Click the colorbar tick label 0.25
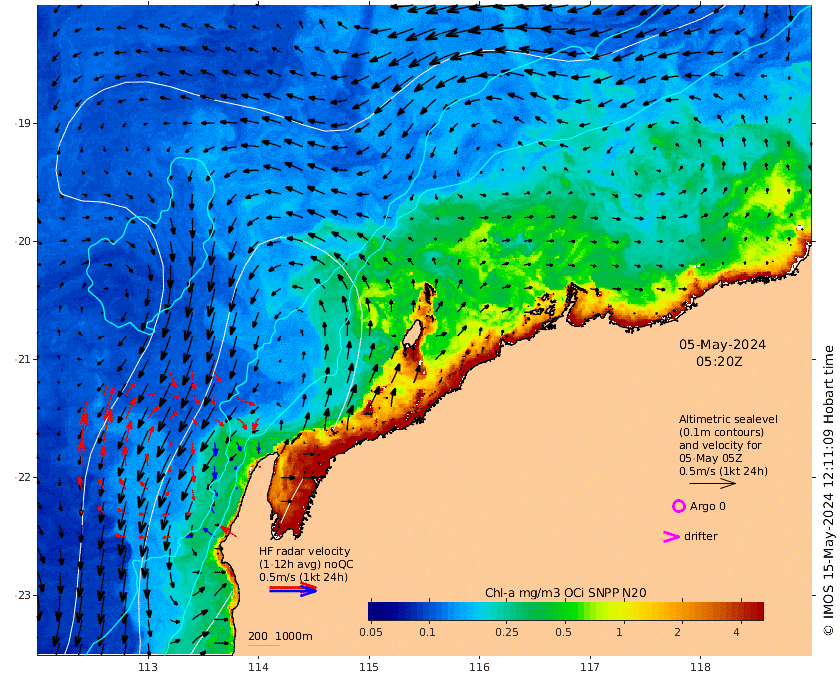 pyautogui.click(x=507, y=632)
